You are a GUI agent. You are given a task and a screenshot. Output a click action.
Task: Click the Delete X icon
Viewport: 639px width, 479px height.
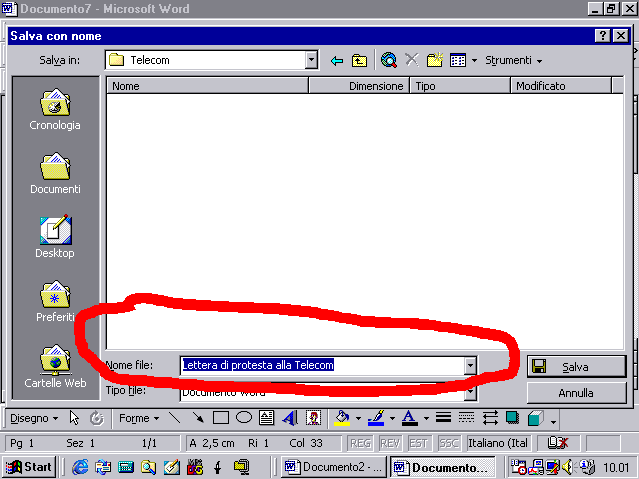pyautogui.click(x=412, y=60)
